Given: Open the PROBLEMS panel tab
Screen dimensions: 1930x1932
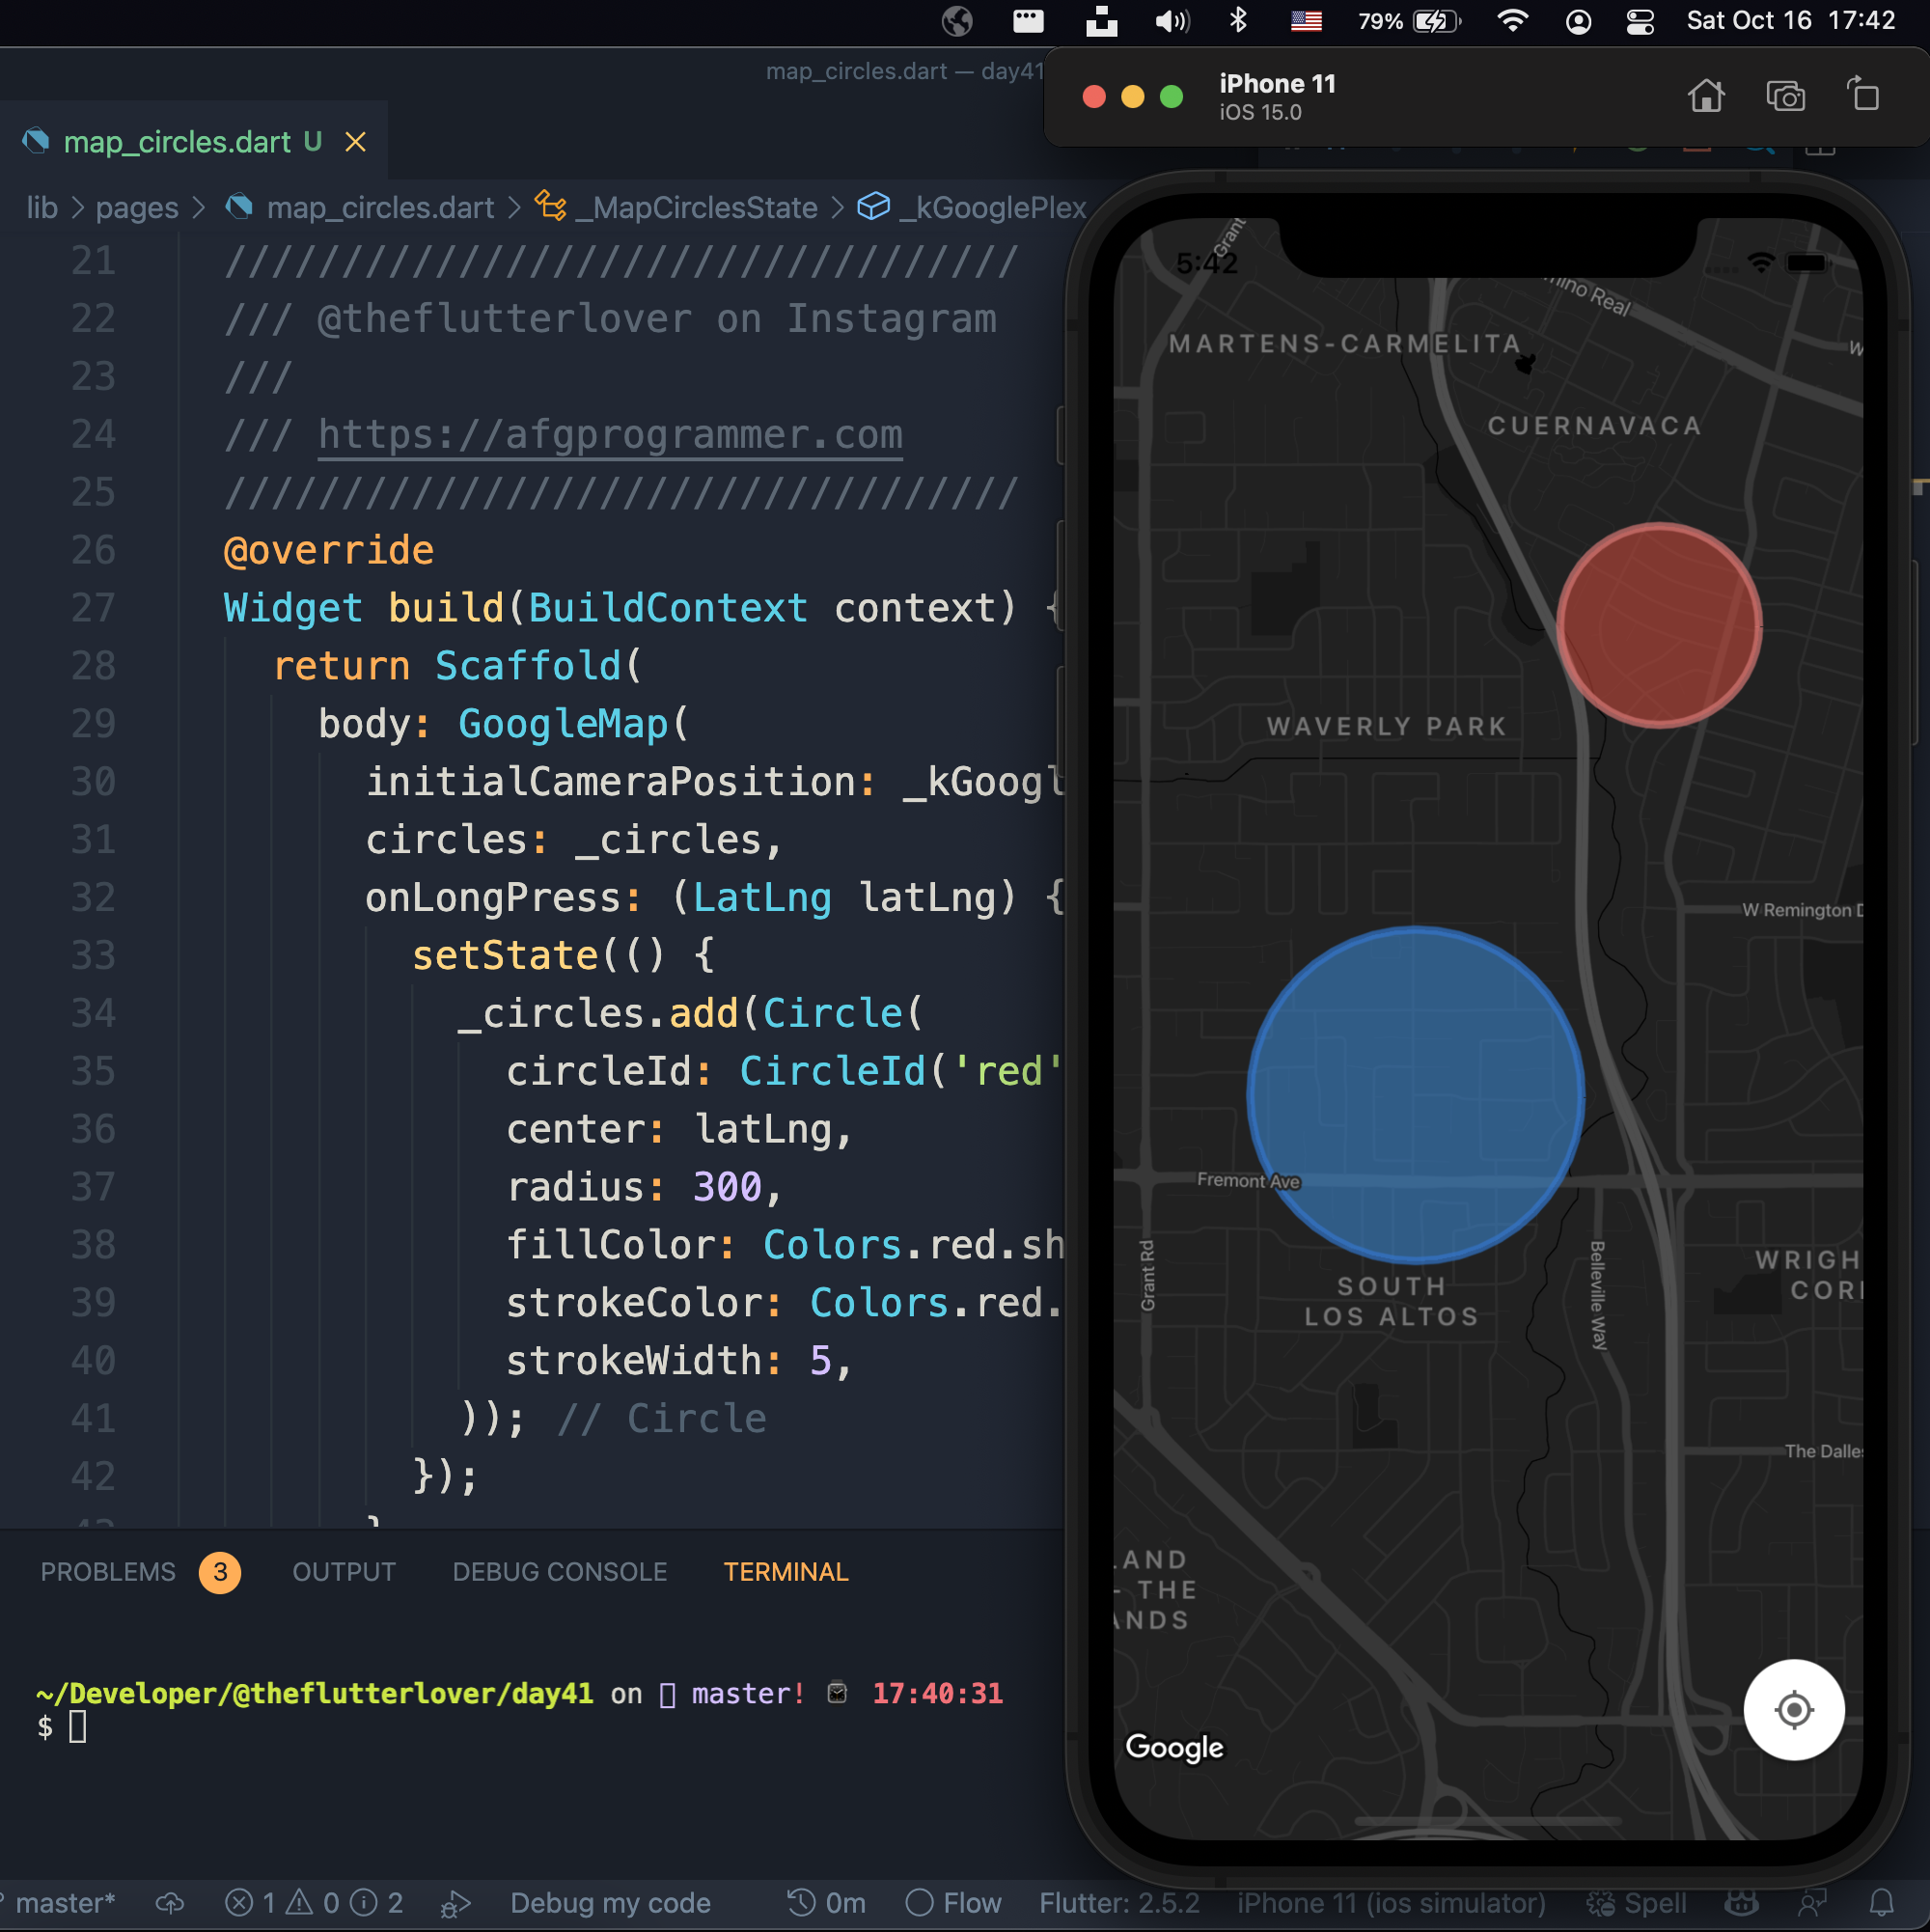Looking at the screenshot, I should pyautogui.click(x=108, y=1571).
